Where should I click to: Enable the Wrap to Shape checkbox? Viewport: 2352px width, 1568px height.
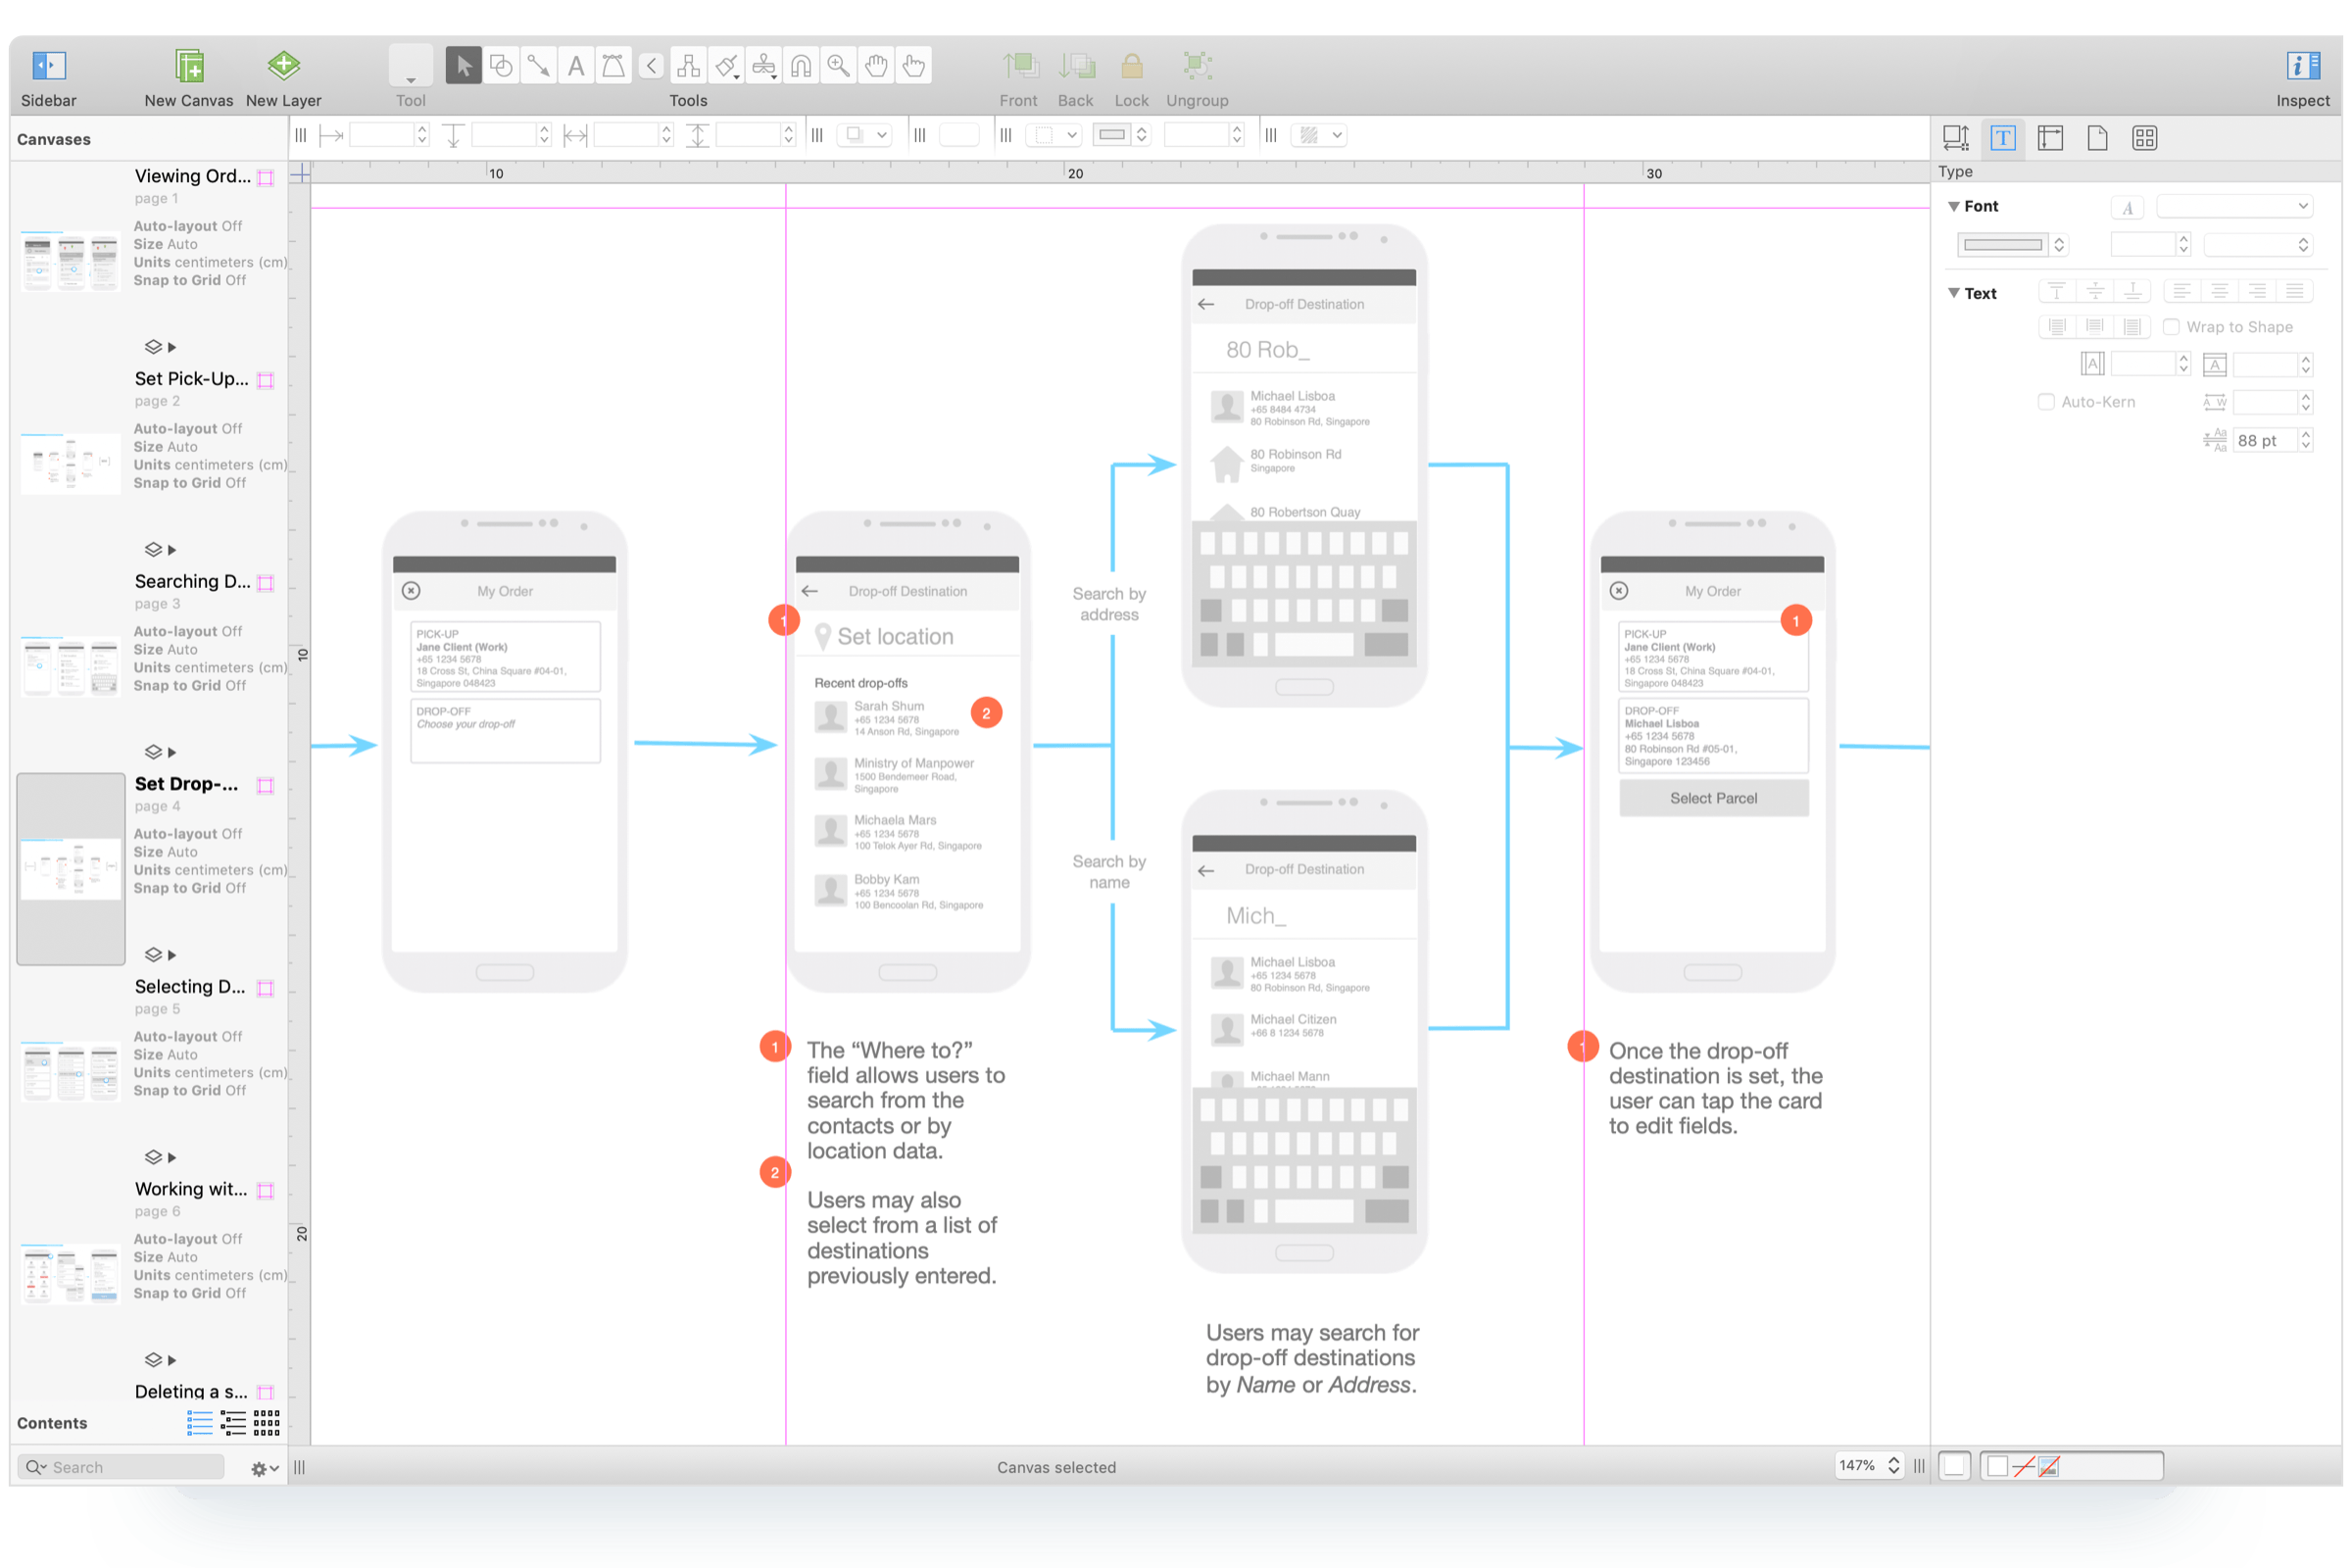click(x=2171, y=327)
